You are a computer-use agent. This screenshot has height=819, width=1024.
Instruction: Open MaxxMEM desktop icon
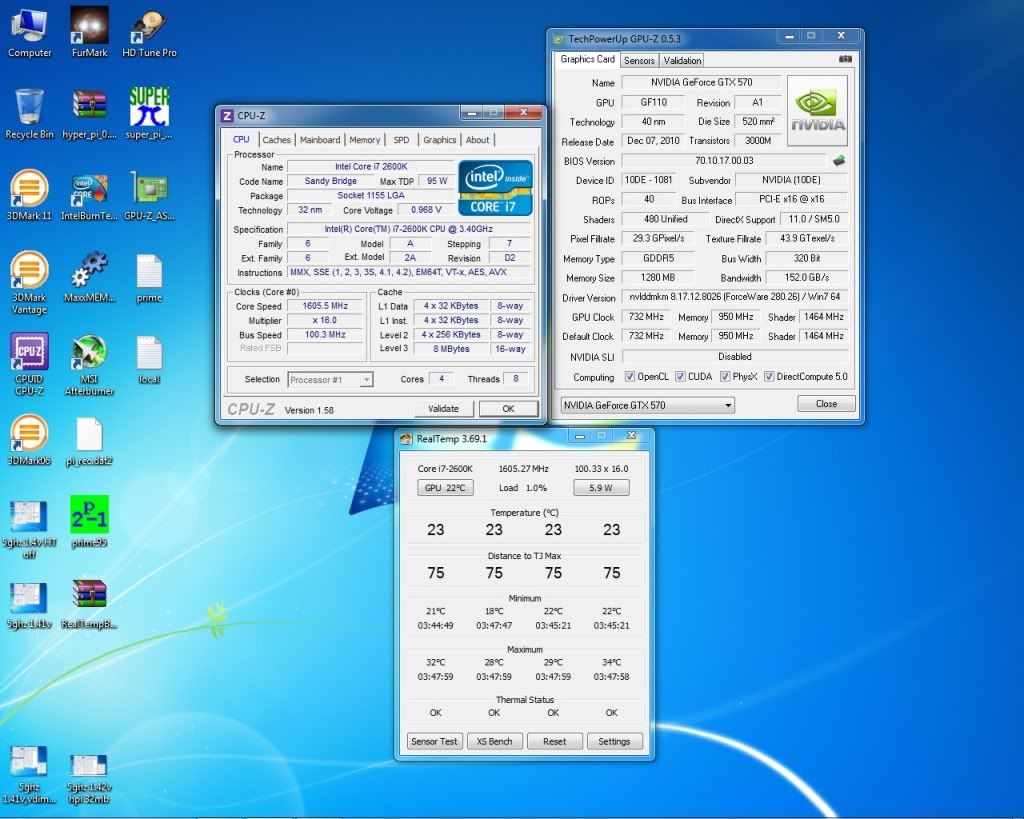point(89,278)
